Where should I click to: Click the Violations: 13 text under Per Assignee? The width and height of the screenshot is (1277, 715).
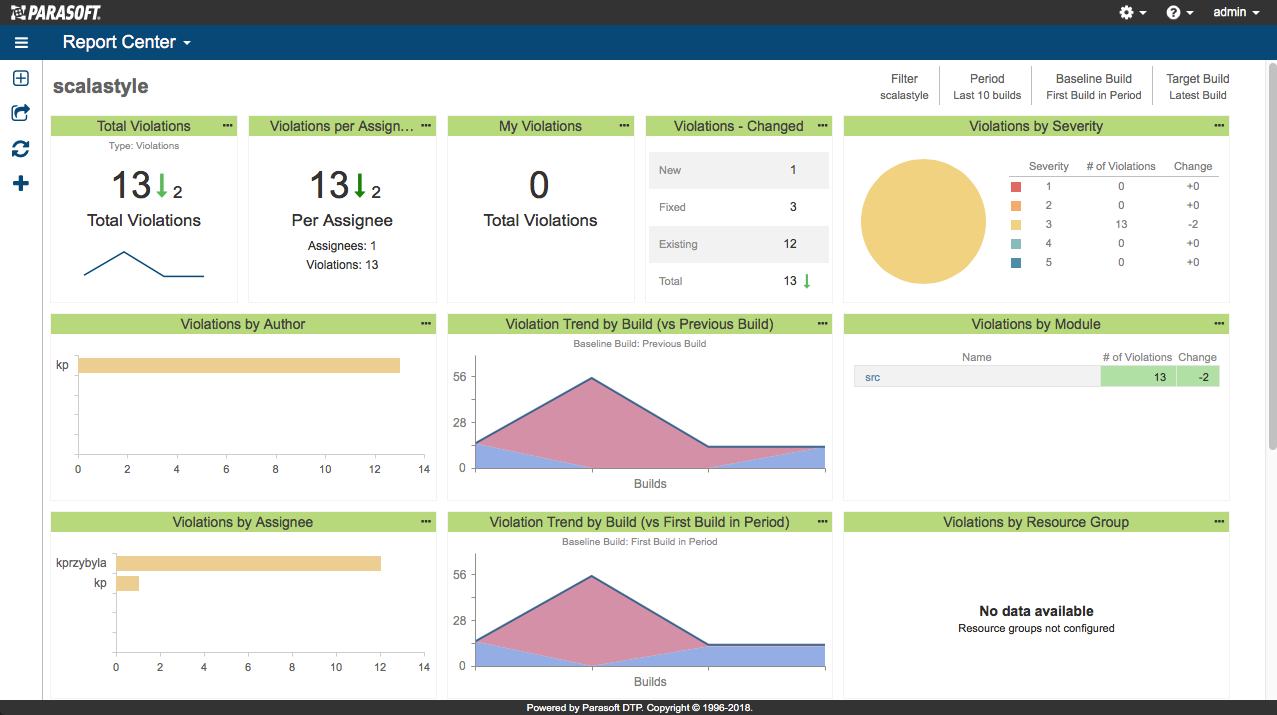point(342,265)
